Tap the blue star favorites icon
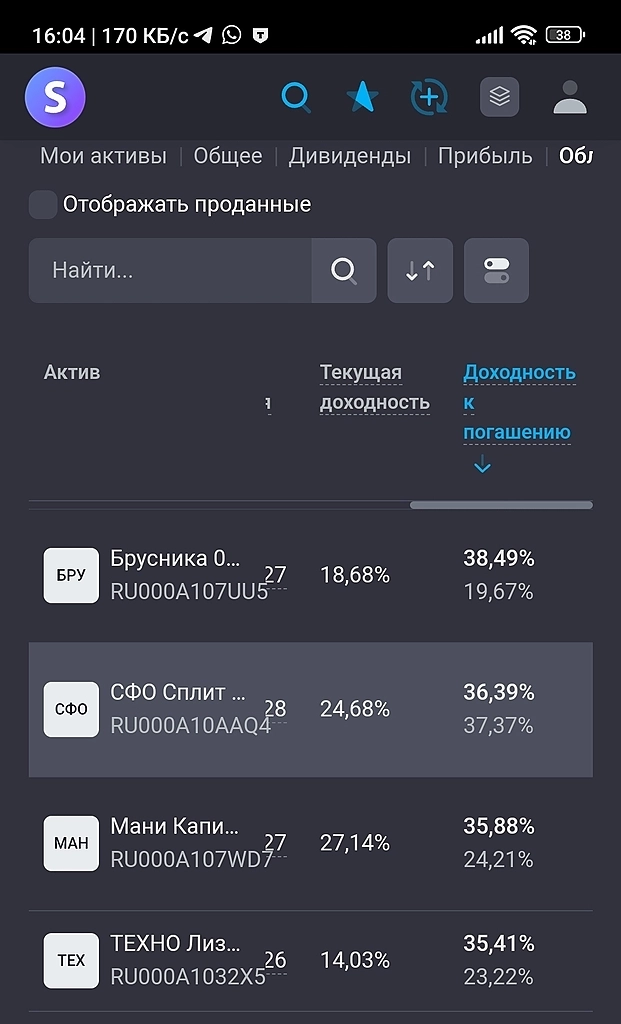The width and height of the screenshot is (621, 1024). (x=361, y=97)
